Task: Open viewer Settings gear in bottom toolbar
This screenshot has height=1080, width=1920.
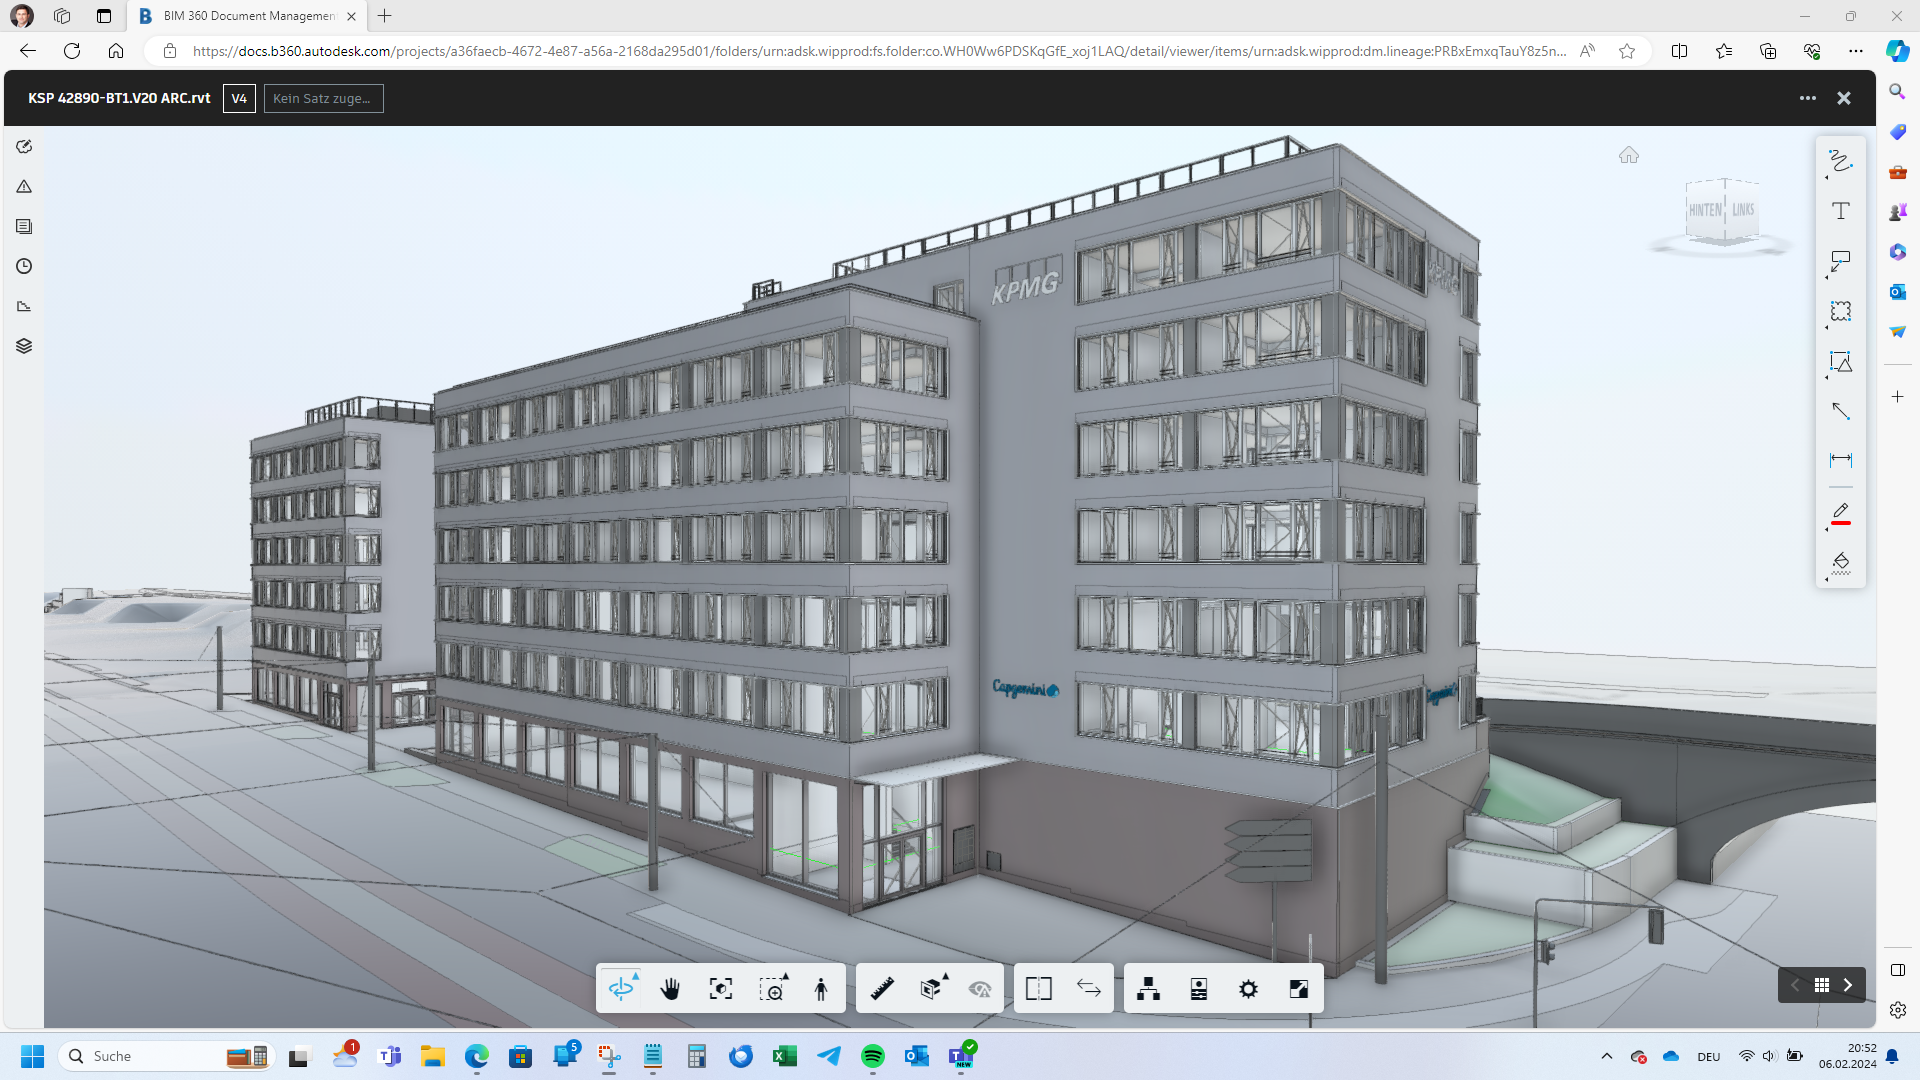Action: (1248, 989)
